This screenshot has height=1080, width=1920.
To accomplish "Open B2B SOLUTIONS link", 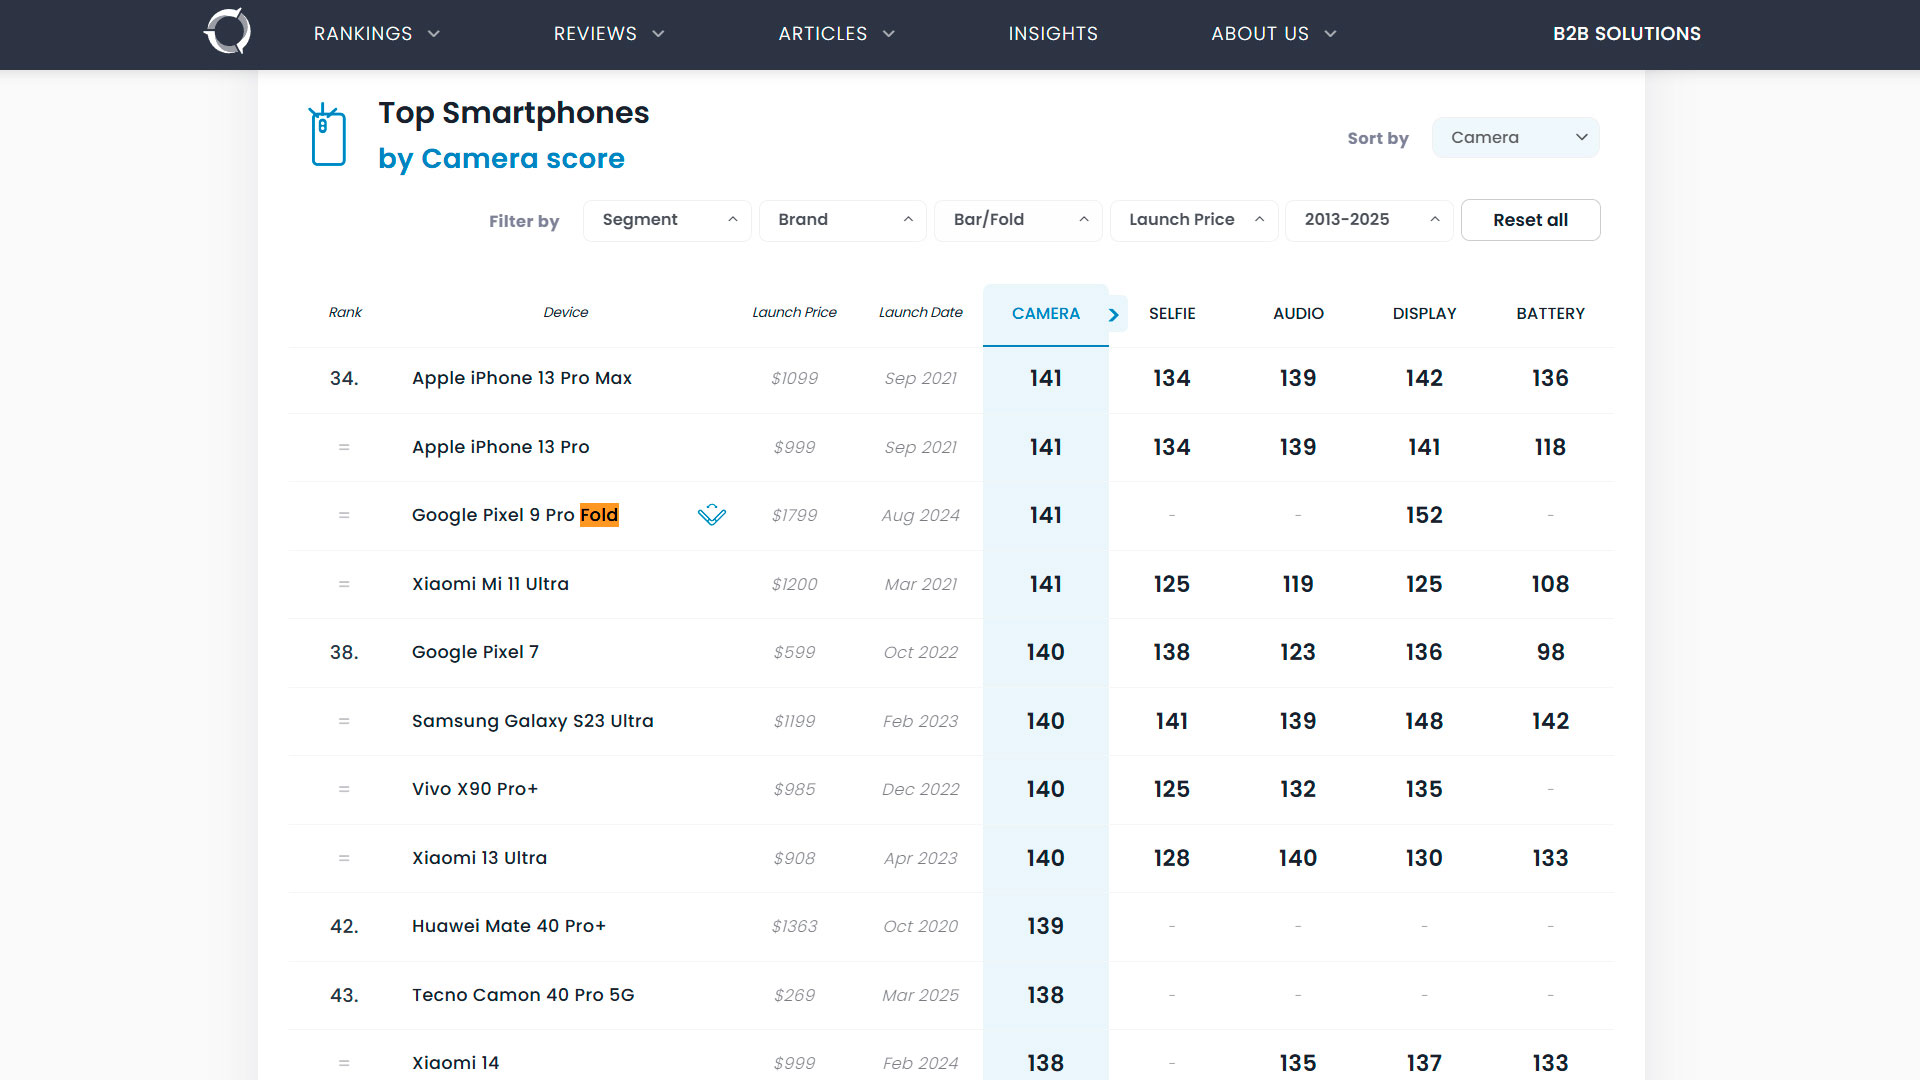I will (x=1627, y=34).
